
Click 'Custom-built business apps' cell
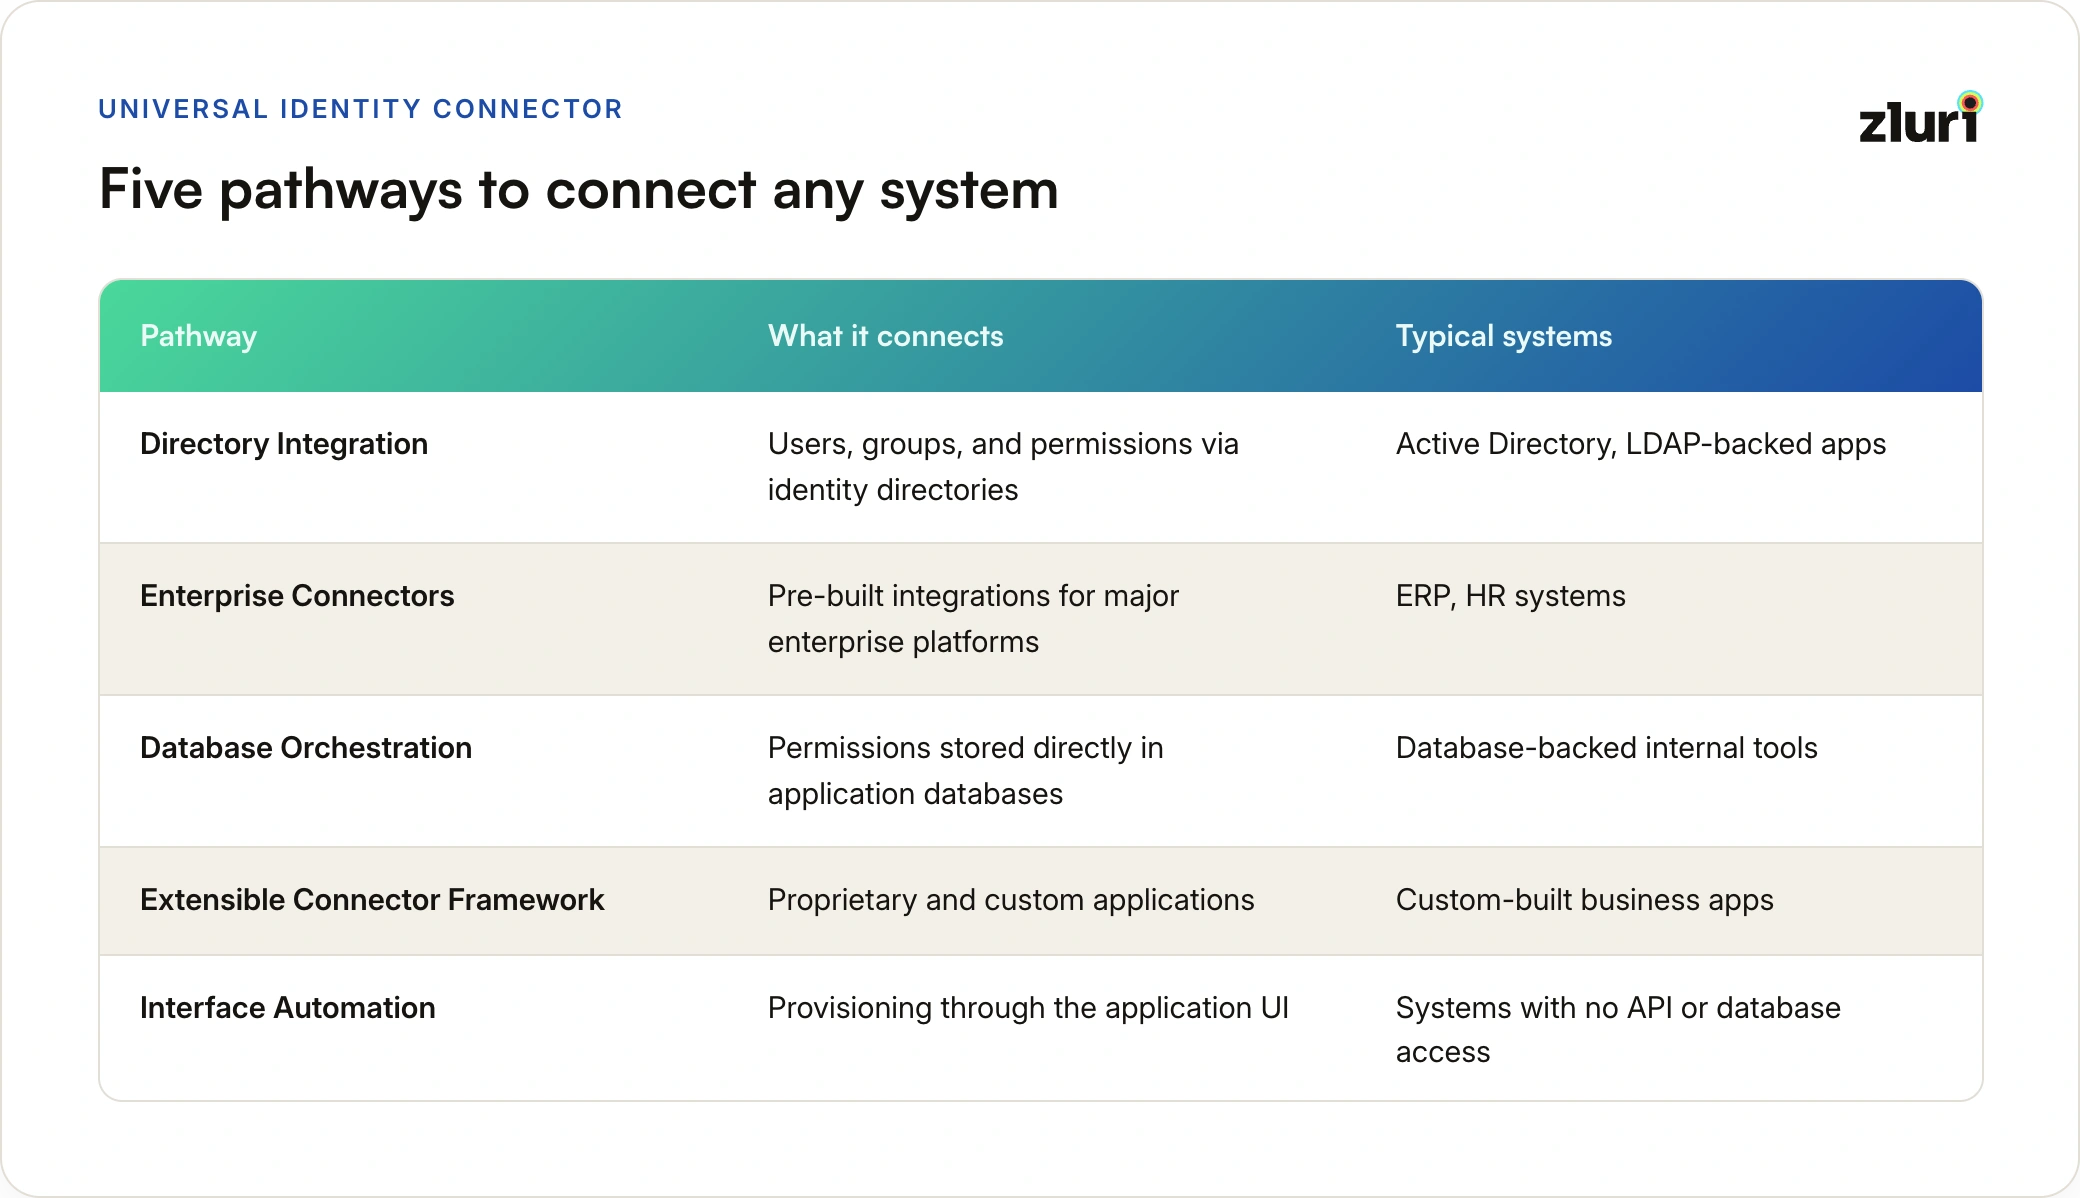[x=1584, y=900]
